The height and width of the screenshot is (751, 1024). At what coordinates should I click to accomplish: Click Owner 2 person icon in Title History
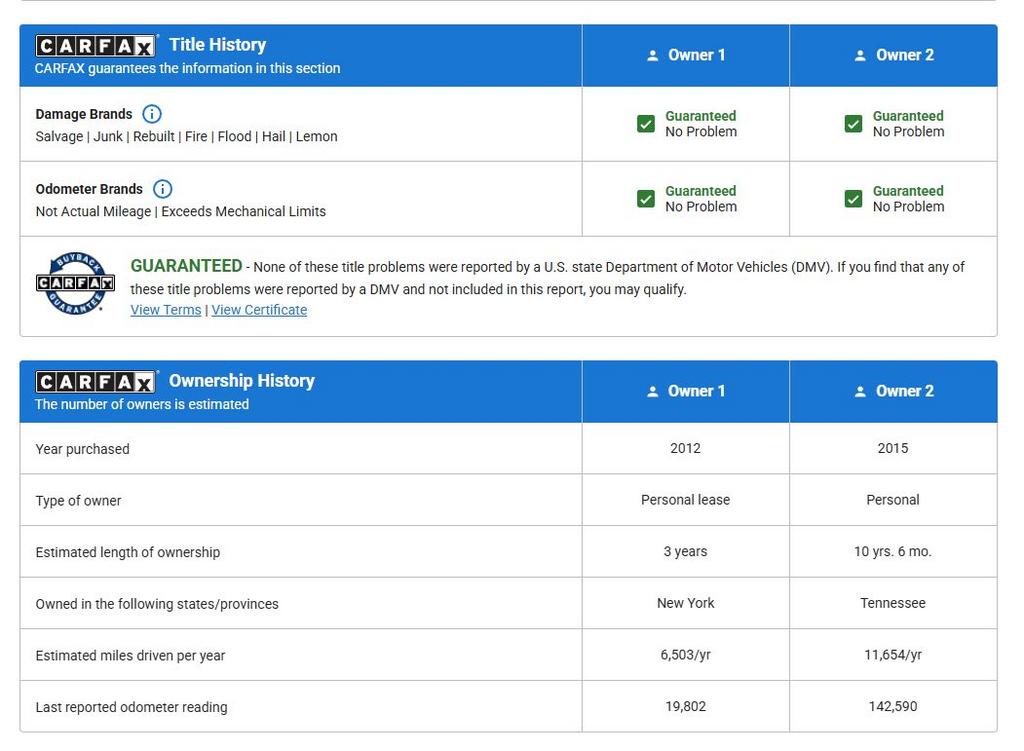click(x=860, y=56)
